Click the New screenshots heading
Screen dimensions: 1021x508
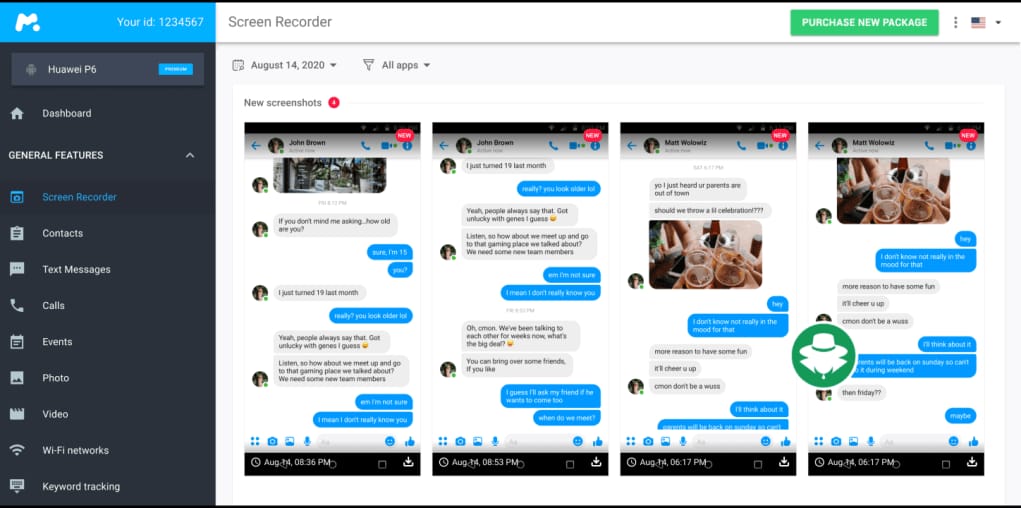pos(283,103)
